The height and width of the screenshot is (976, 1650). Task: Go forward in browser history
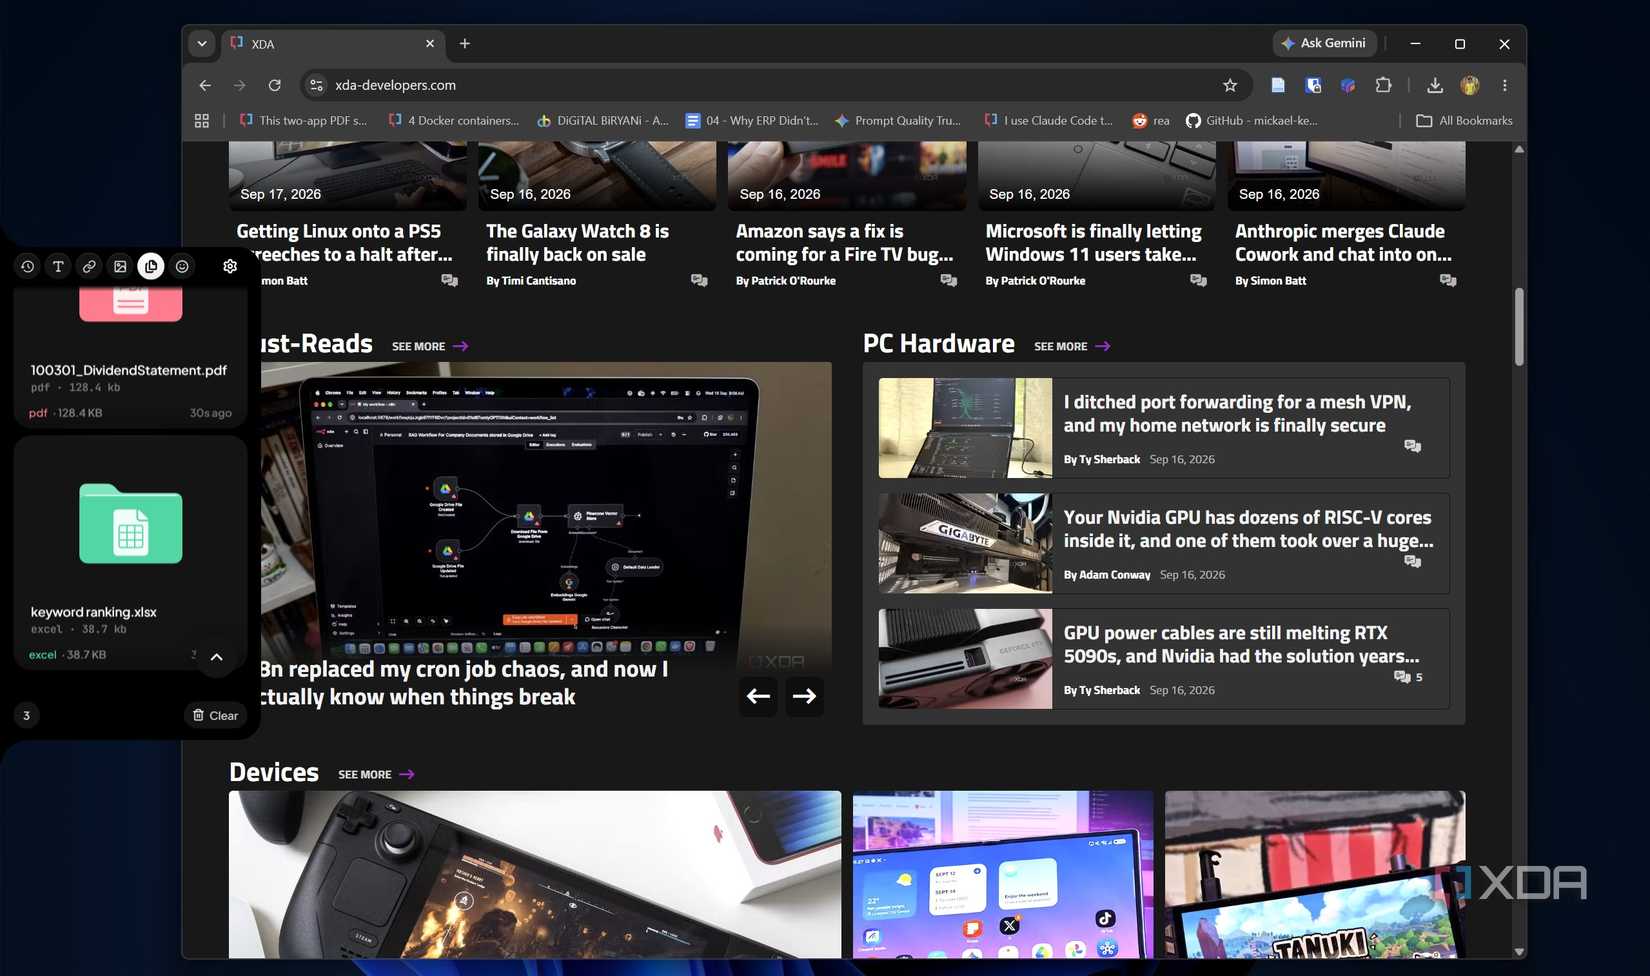(240, 85)
